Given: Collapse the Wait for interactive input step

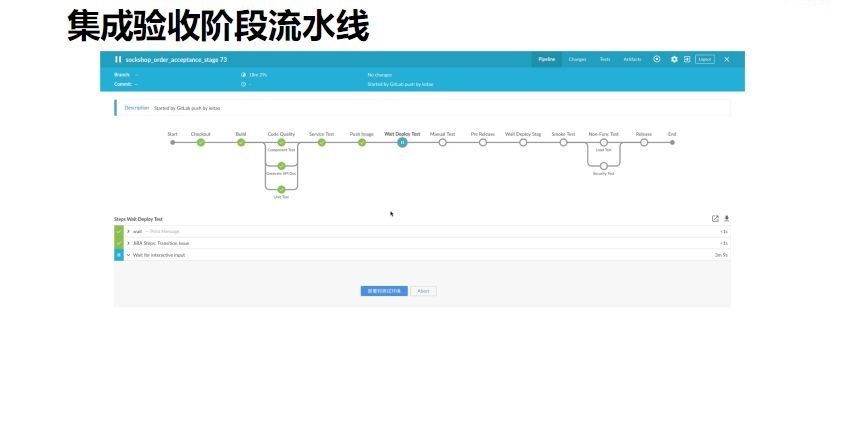Looking at the screenshot, I should (x=128, y=255).
